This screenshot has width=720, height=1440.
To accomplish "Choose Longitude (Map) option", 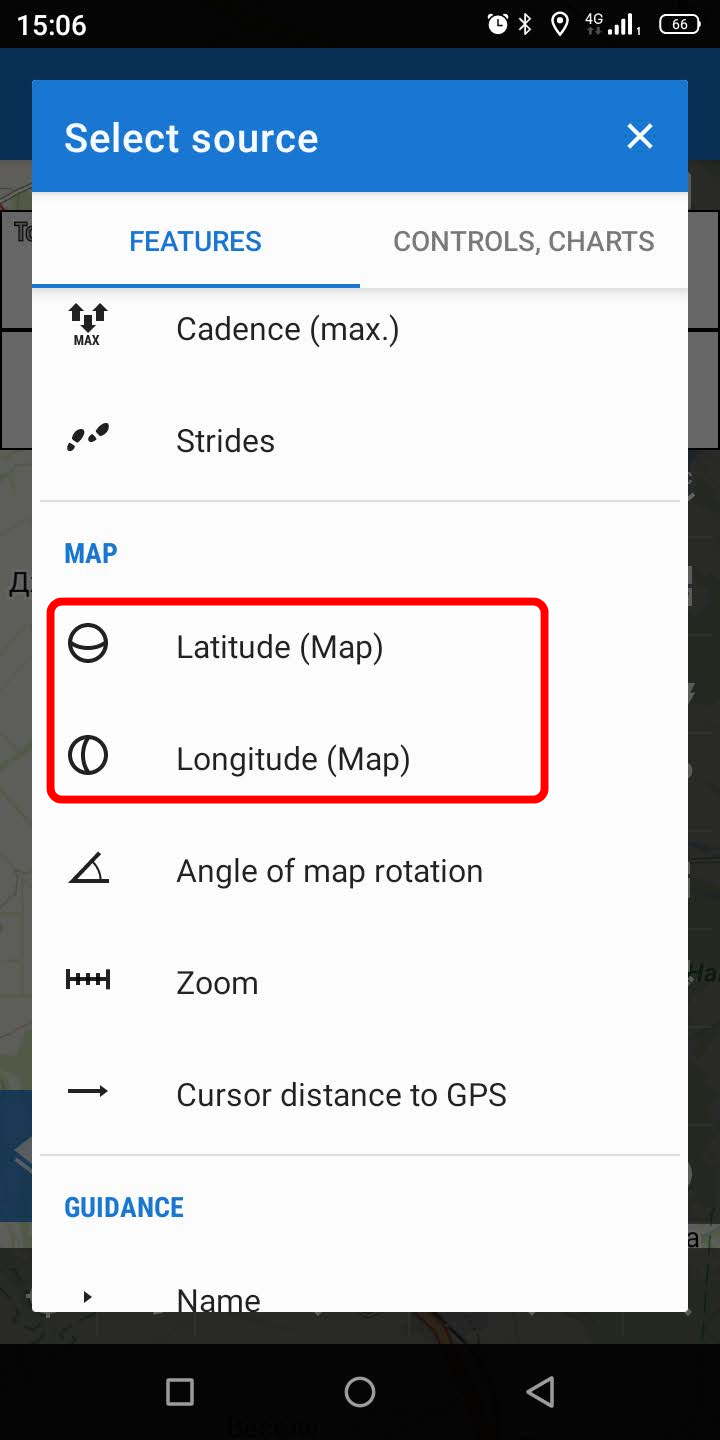I will (x=293, y=759).
